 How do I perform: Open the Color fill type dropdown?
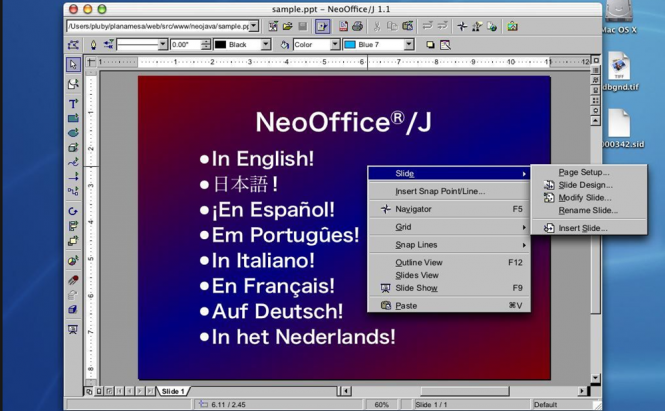point(335,45)
